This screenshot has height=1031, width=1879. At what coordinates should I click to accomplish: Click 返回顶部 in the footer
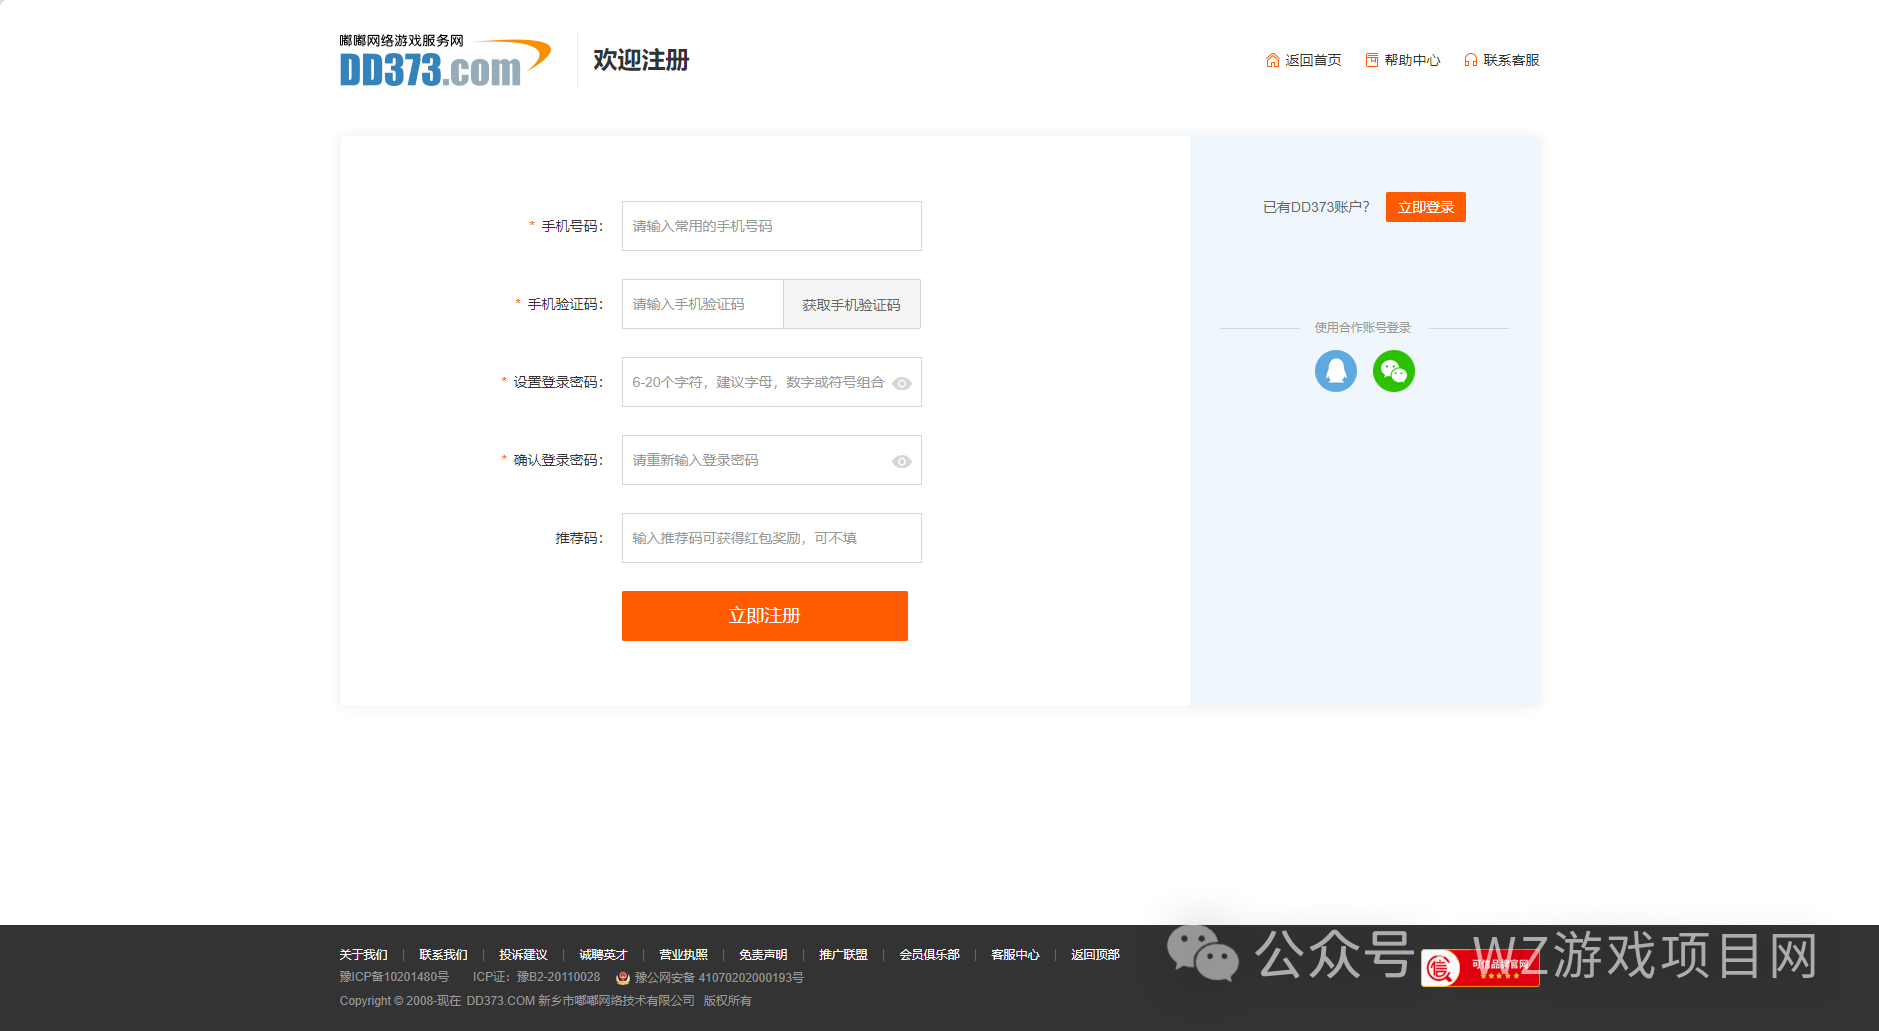[1096, 954]
